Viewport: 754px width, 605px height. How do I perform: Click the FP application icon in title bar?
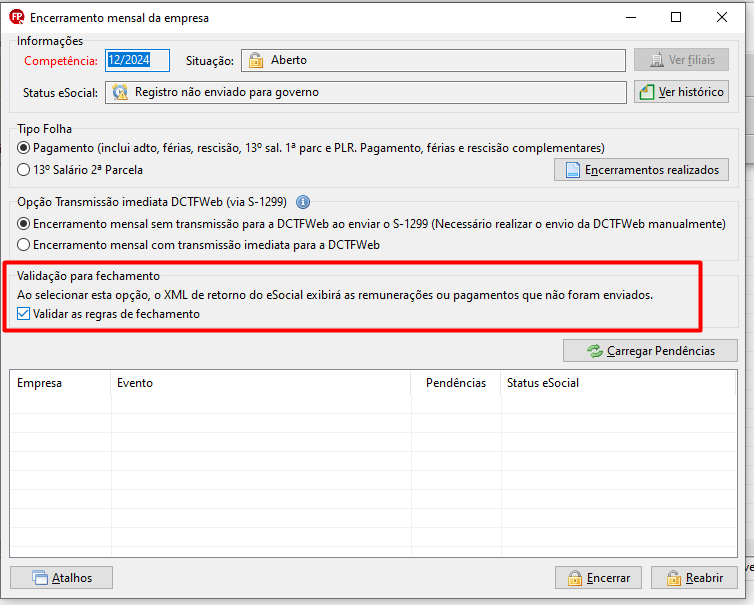coord(17,17)
